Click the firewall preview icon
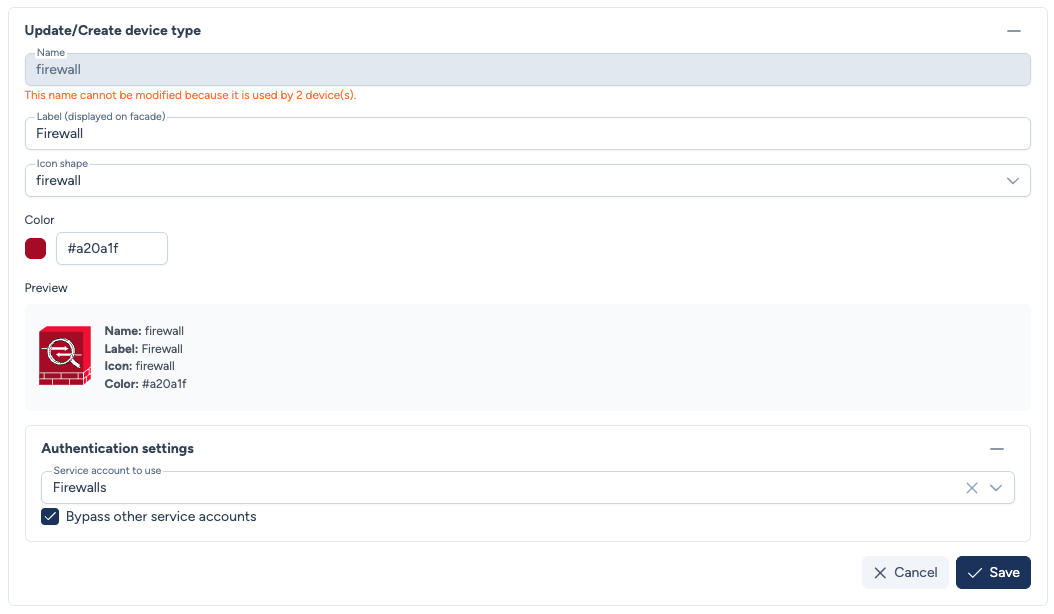 (65, 356)
